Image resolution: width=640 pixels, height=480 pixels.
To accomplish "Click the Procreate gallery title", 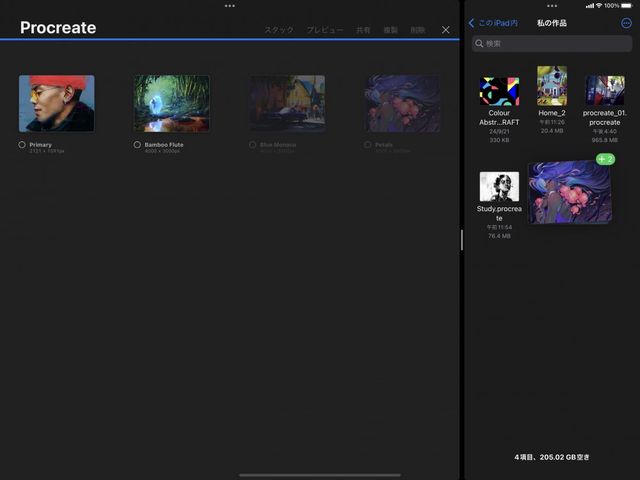I will coord(58,28).
